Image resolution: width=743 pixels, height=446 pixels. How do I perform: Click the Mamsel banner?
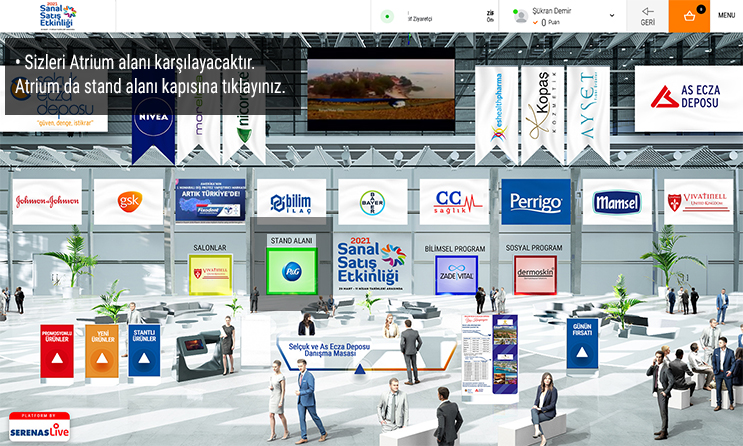coord(617,202)
